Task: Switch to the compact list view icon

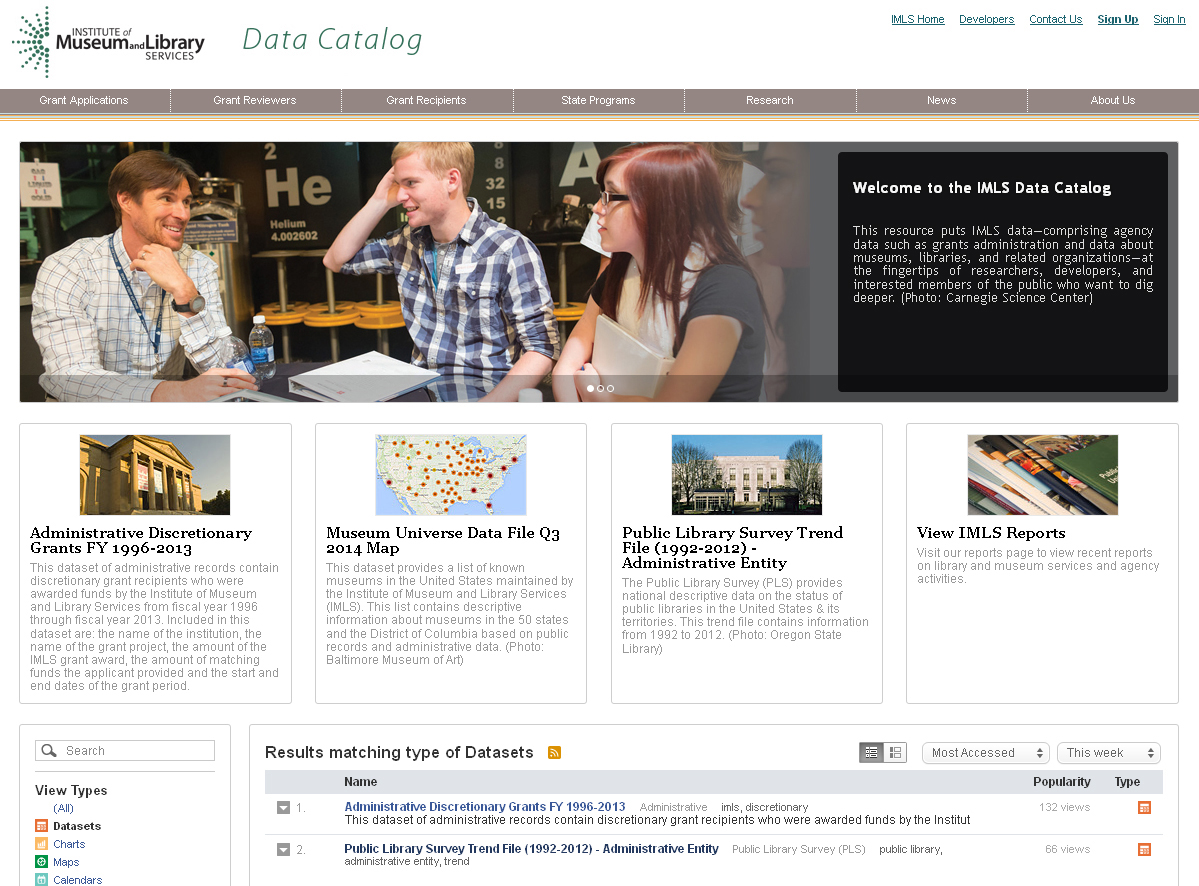Action: click(x=871, y=753)
